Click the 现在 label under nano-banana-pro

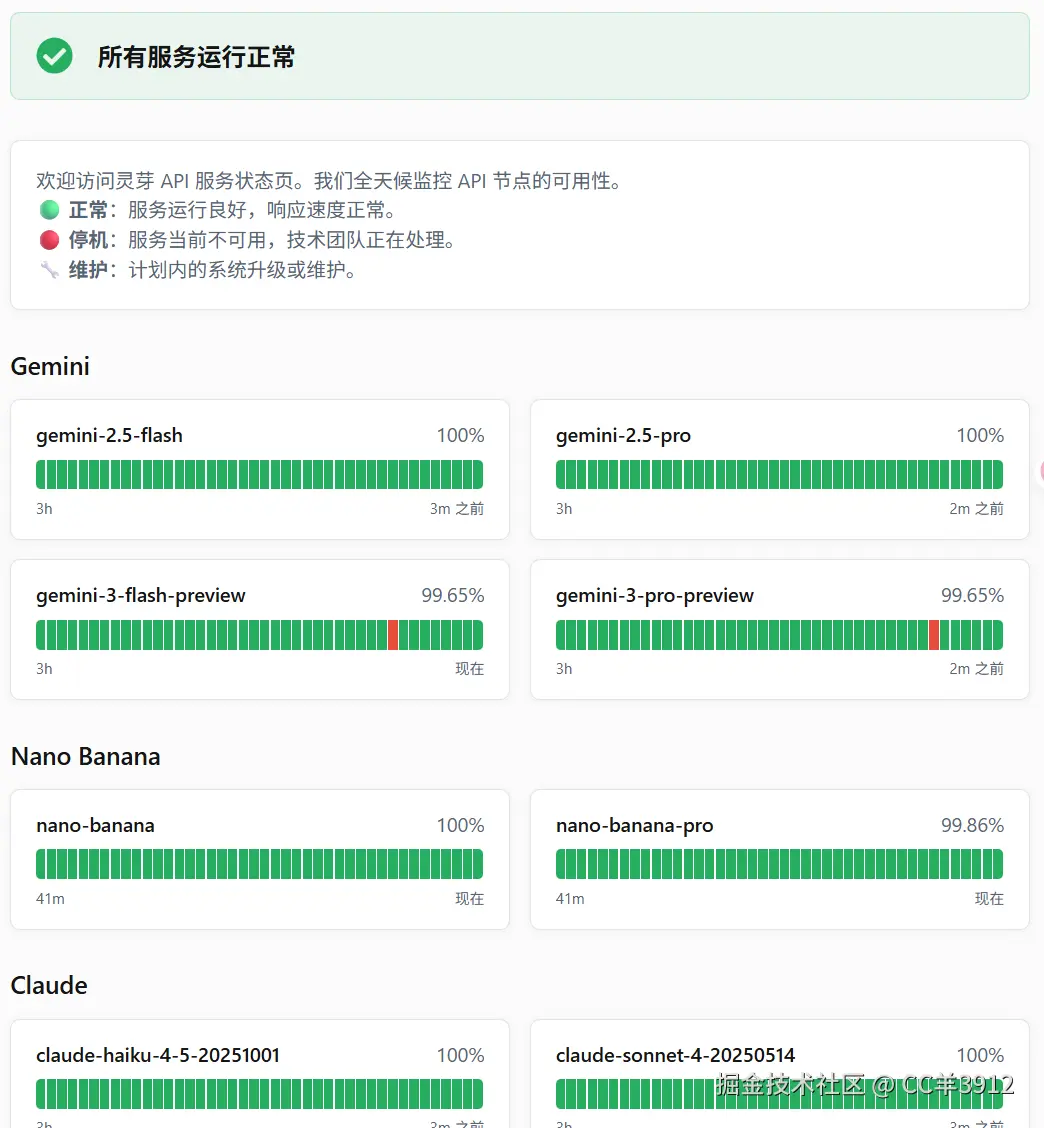pos(989,899)
